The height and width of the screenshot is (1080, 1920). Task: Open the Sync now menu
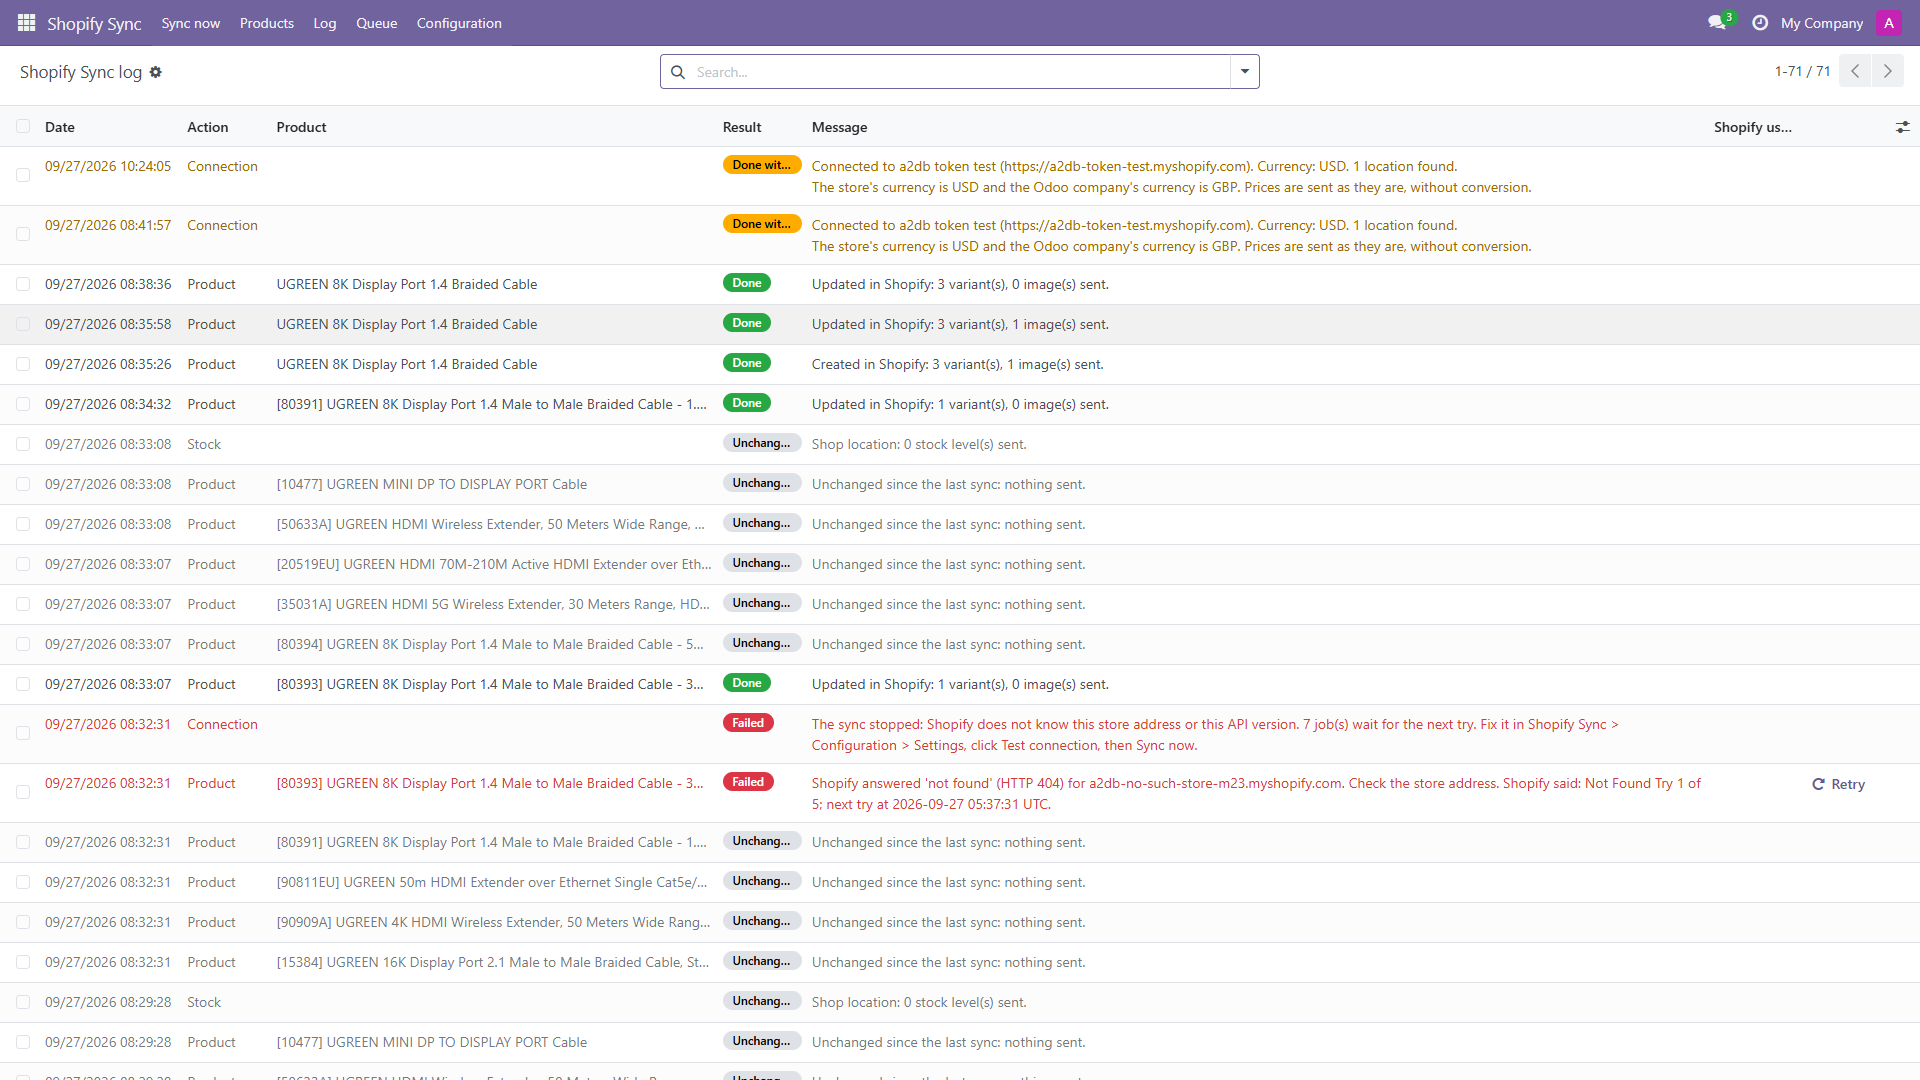[190, 23]
